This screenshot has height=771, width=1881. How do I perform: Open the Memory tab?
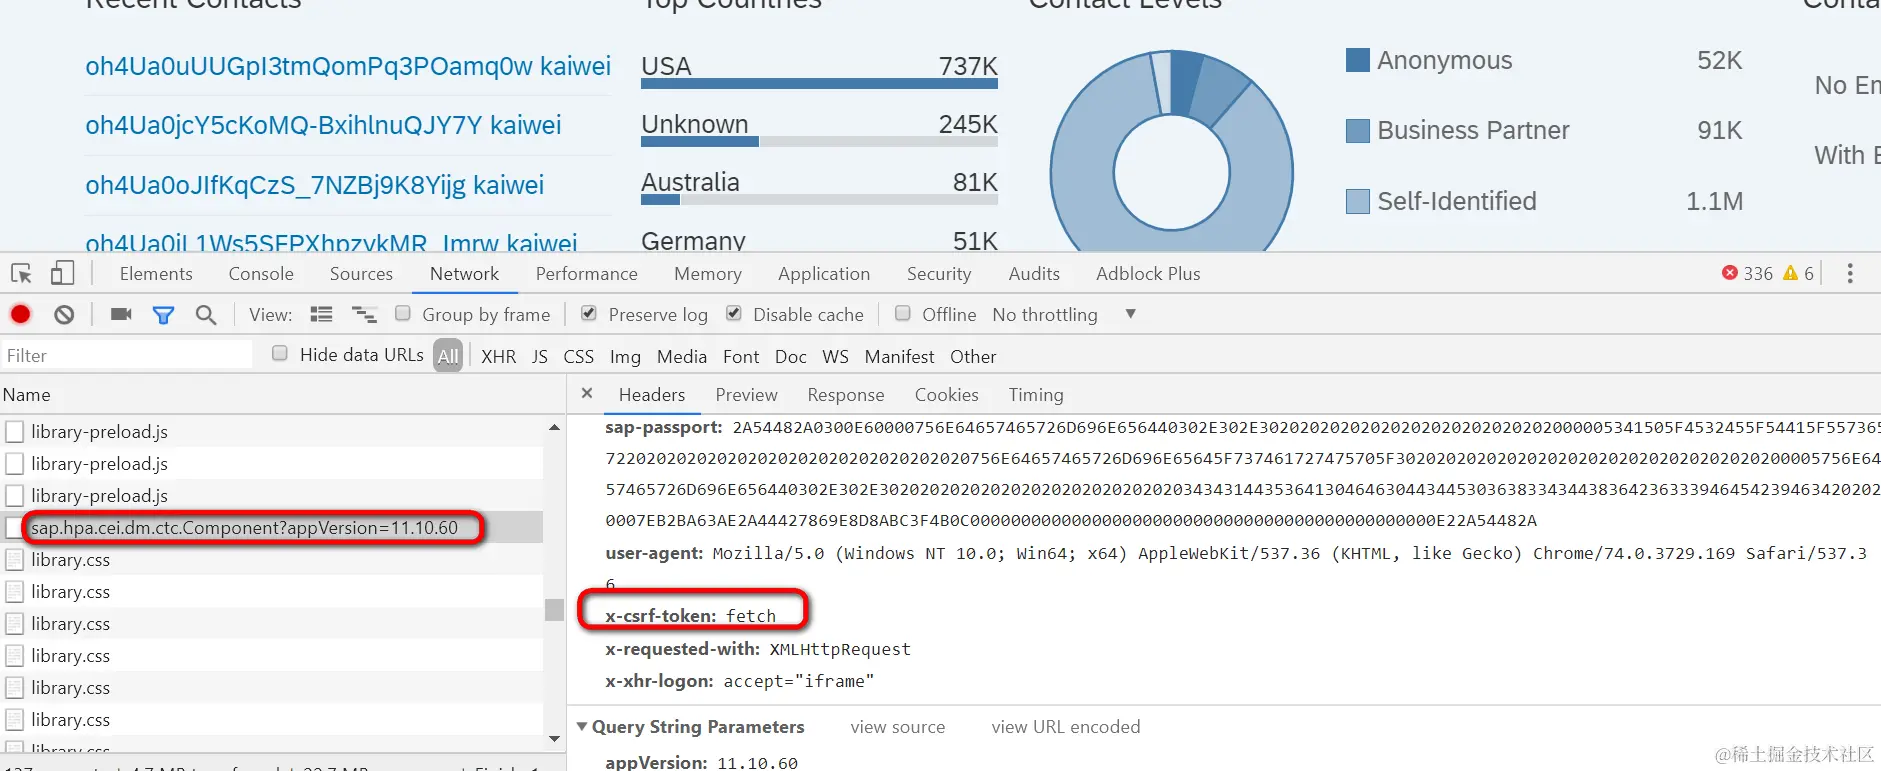(708, 274)
